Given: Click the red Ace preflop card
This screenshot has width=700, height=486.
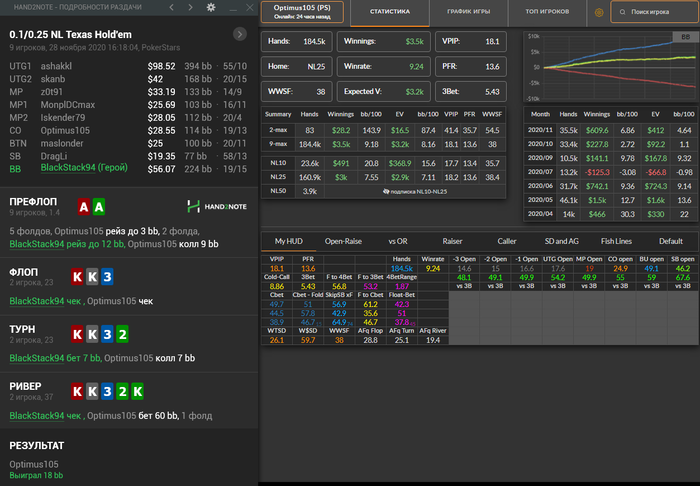Looking at the screenshot, I should point(83,207).
